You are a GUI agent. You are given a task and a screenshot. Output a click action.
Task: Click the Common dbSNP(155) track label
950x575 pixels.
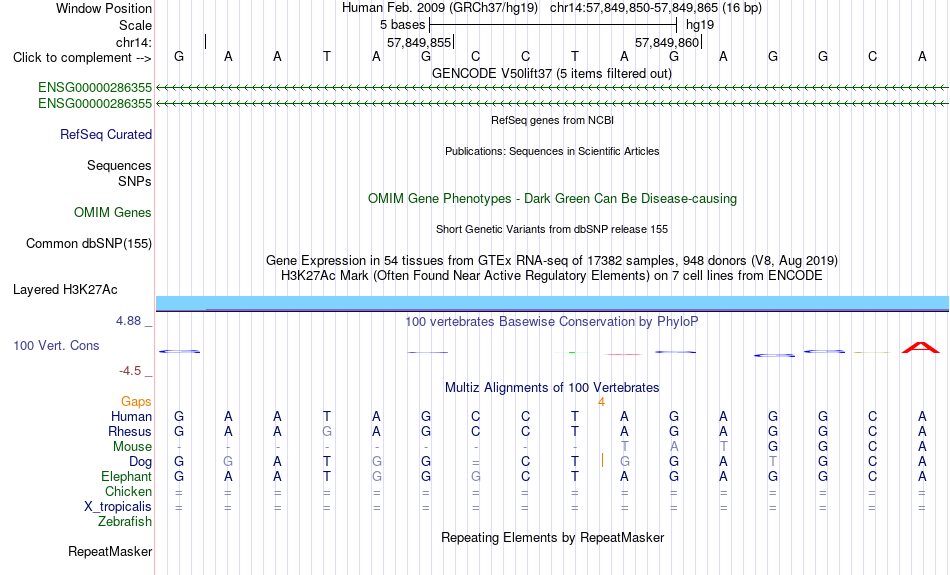(x=88, y=244)
